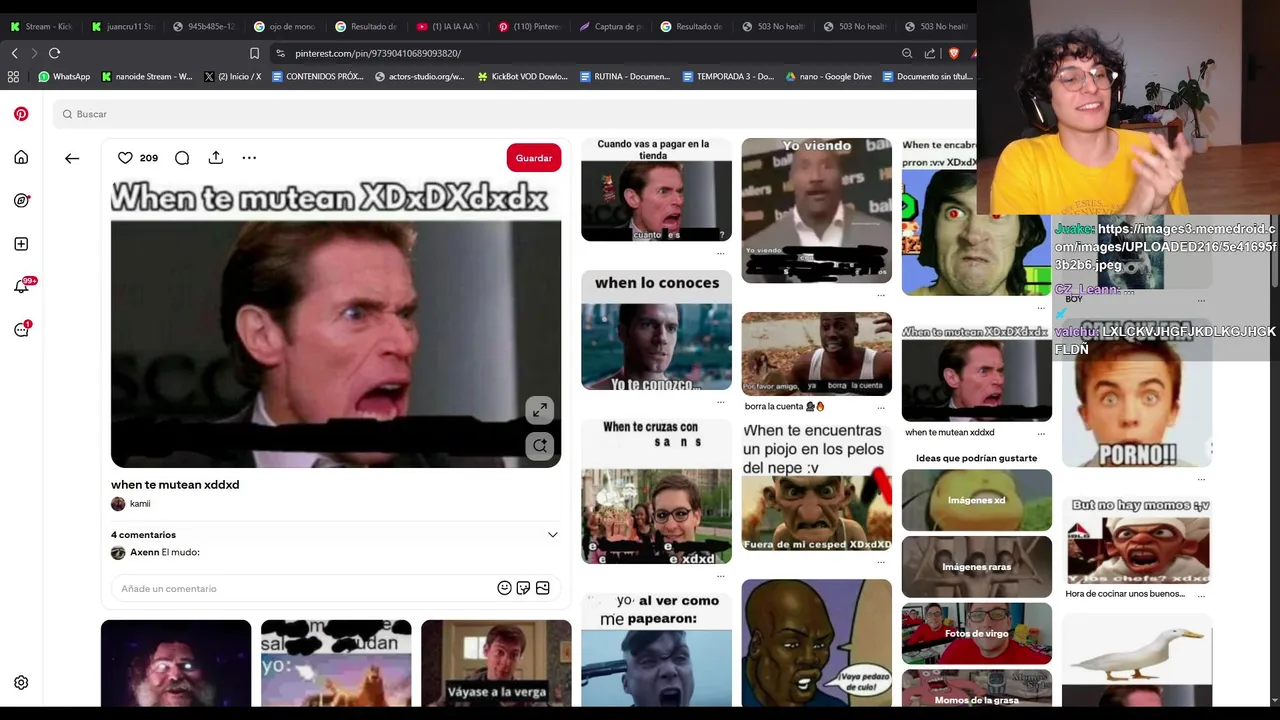This screenshot has width=1280, height=720.
Task: Collapse the 4 comentarios section chevron
Action: tap(552, 535)
